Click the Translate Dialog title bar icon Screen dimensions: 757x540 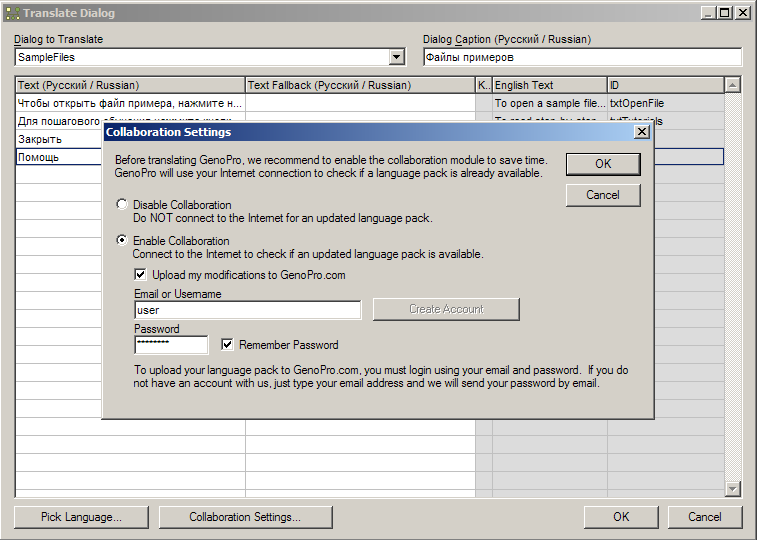point(12,13)
